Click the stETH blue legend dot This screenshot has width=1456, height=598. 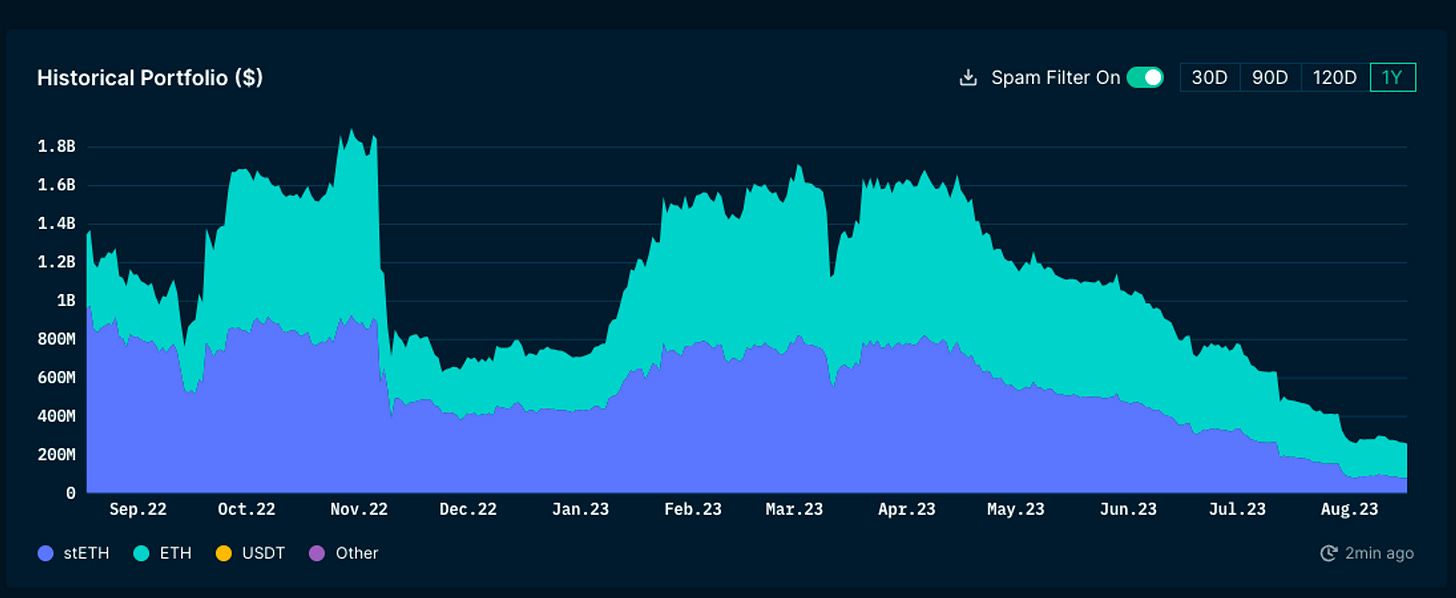pyautogui.click(x=45, y=553)
